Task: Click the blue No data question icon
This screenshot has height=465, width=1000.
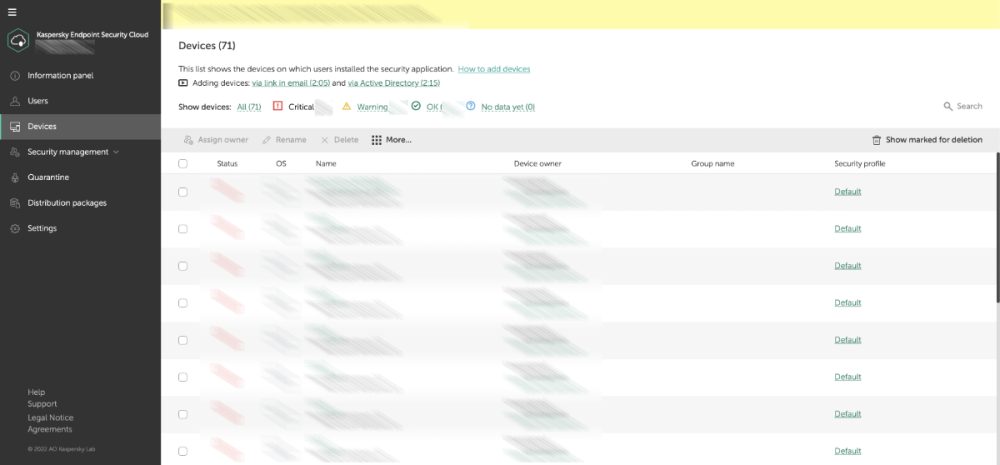Action: coord(471,106)
